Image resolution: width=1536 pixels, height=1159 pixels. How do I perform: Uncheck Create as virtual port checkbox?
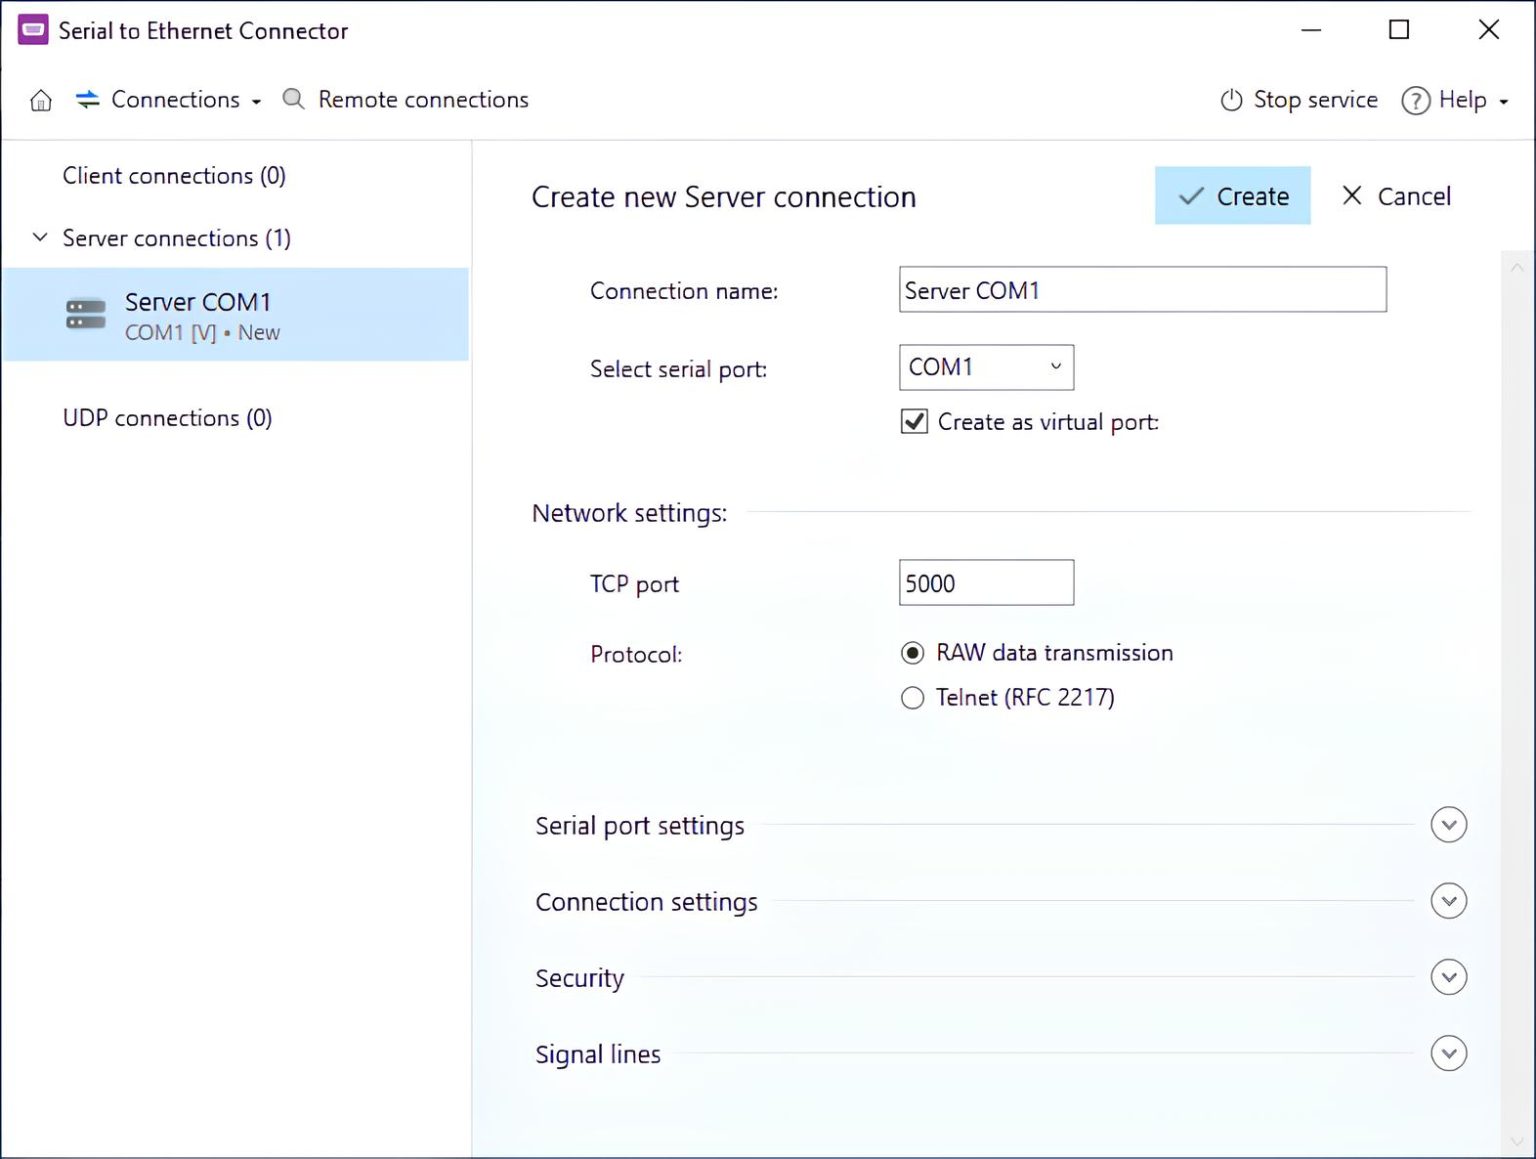(x=914, y=422)
